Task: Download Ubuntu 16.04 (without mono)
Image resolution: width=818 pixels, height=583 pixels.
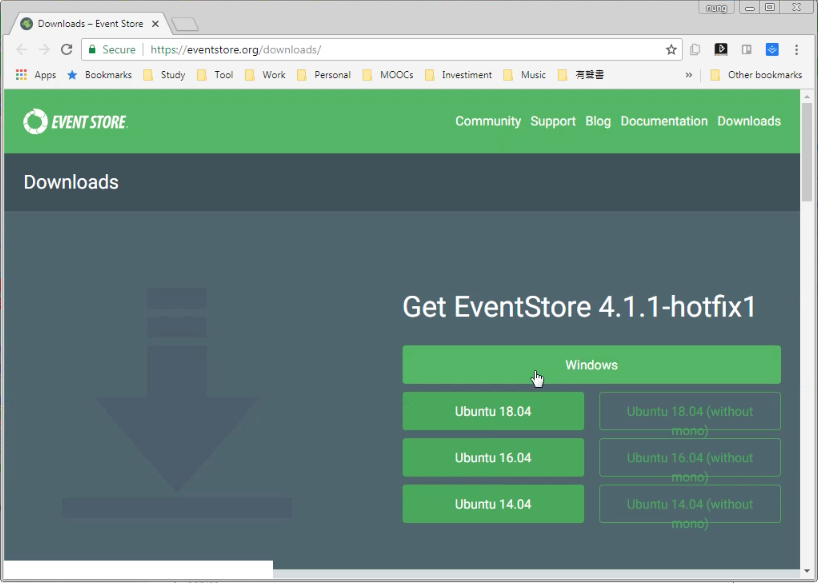Action: tap(690, 457)
